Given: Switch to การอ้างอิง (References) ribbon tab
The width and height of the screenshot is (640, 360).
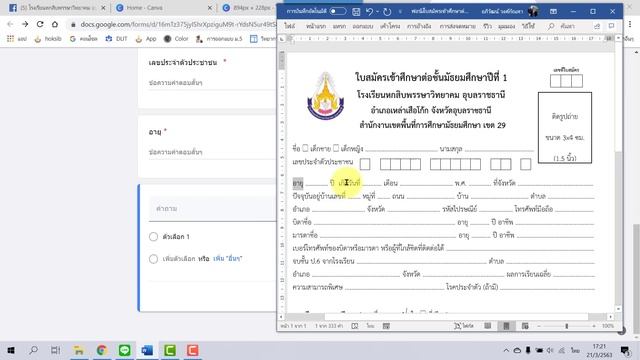Looking at the screenshot, I should [x=419, y=26].
